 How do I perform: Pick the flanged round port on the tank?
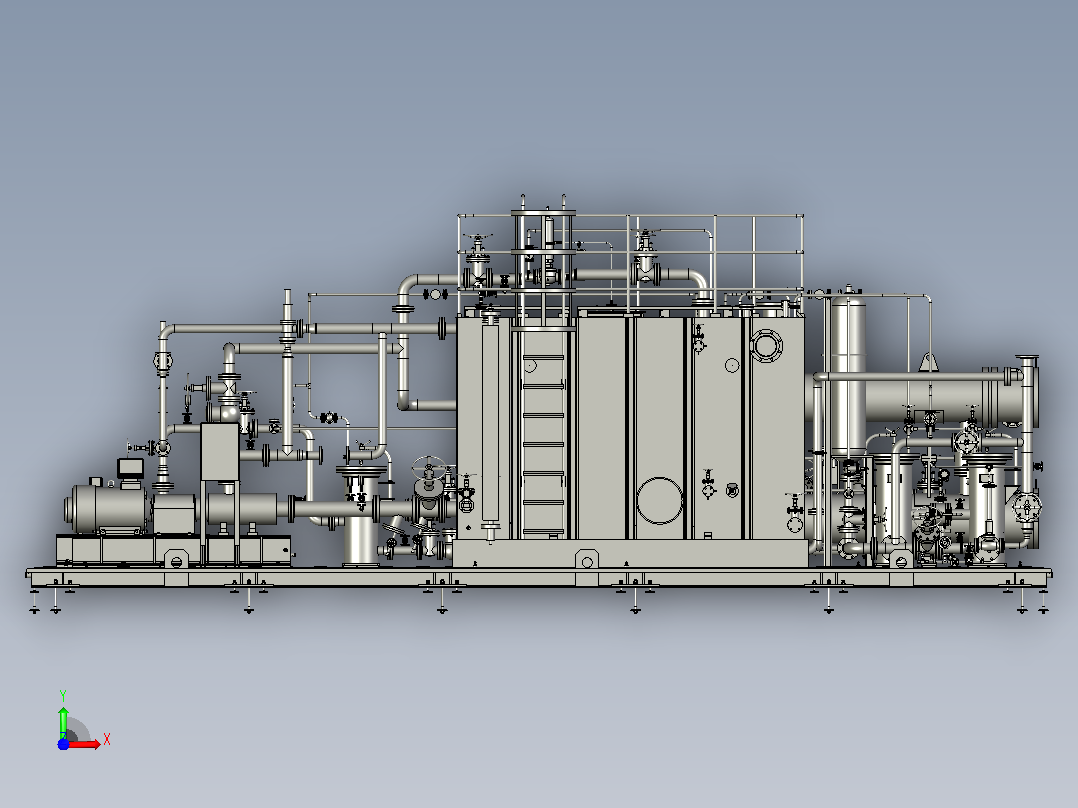tap(766, 345)
